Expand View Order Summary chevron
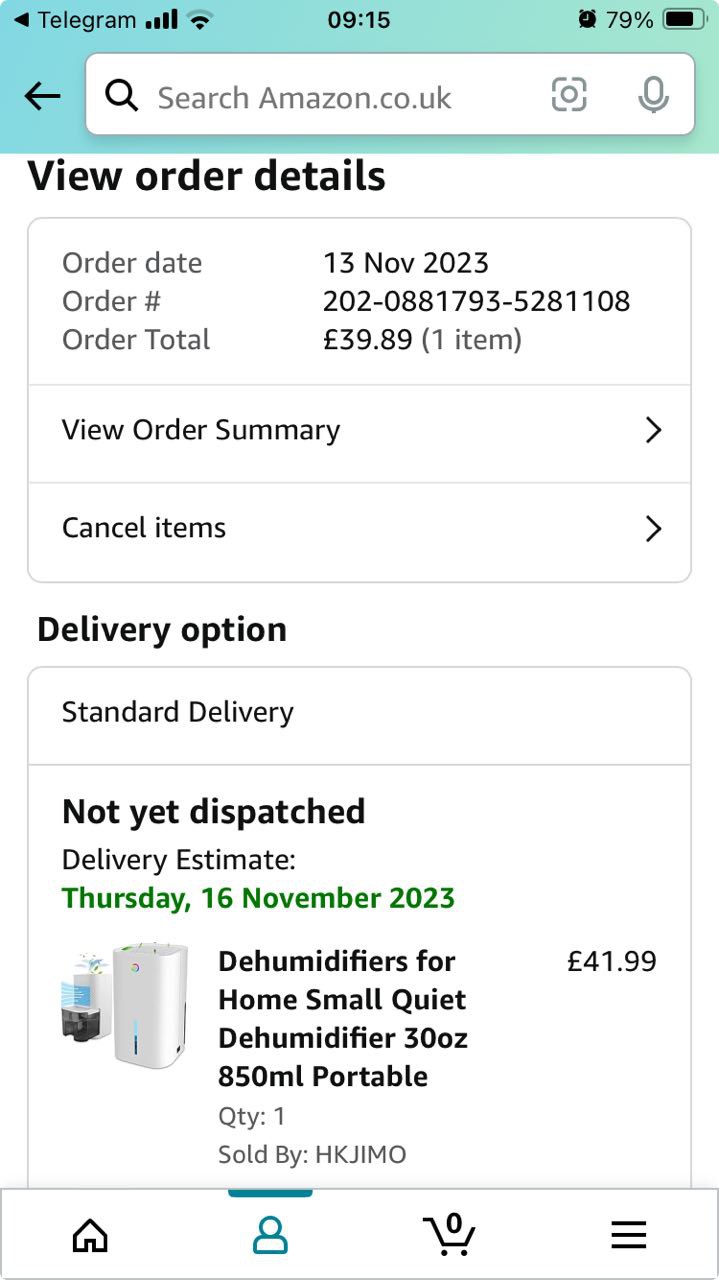 (653, 430)
